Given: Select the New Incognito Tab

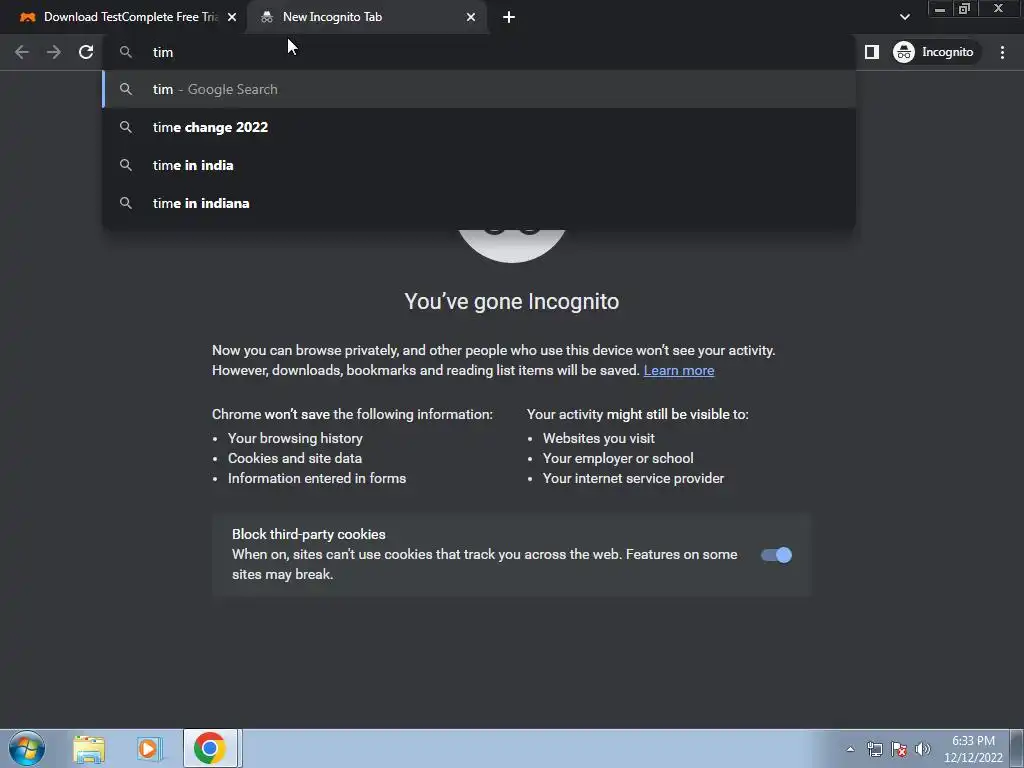Looking at the screenshot, I should tap(367, 17).
